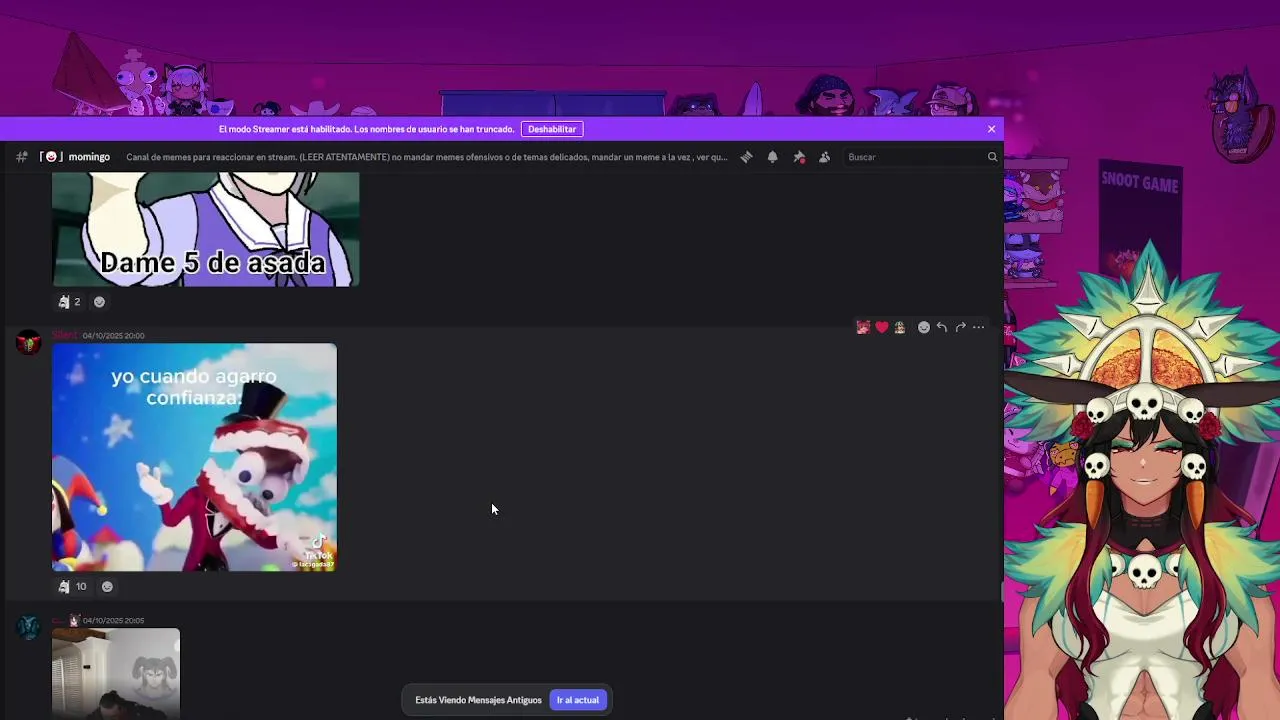
Task: Open notification settings bell icon
Action: pyautogui.click(x=772, y=157)
